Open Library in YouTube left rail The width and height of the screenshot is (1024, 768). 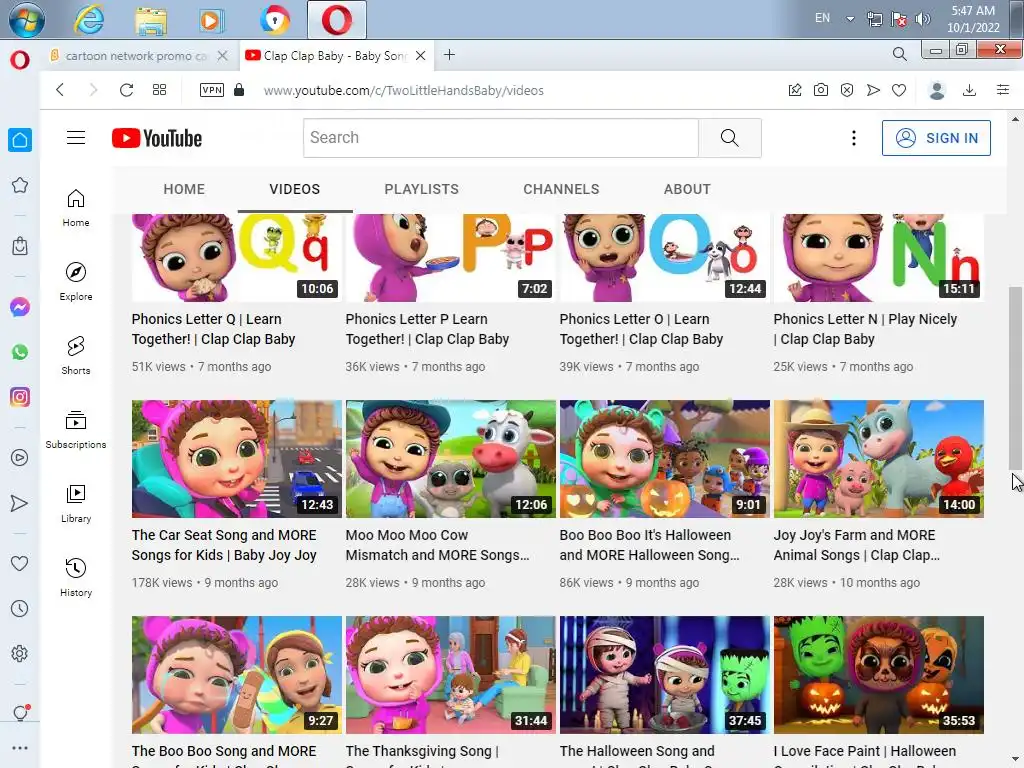click(x=76, y=504)
